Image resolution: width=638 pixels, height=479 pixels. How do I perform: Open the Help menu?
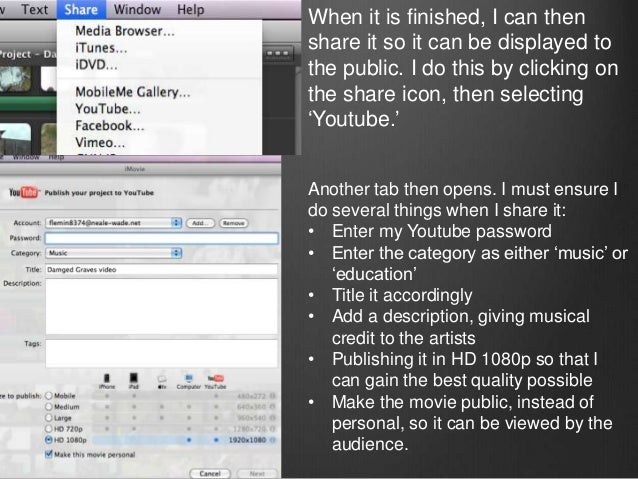(190, 9)
